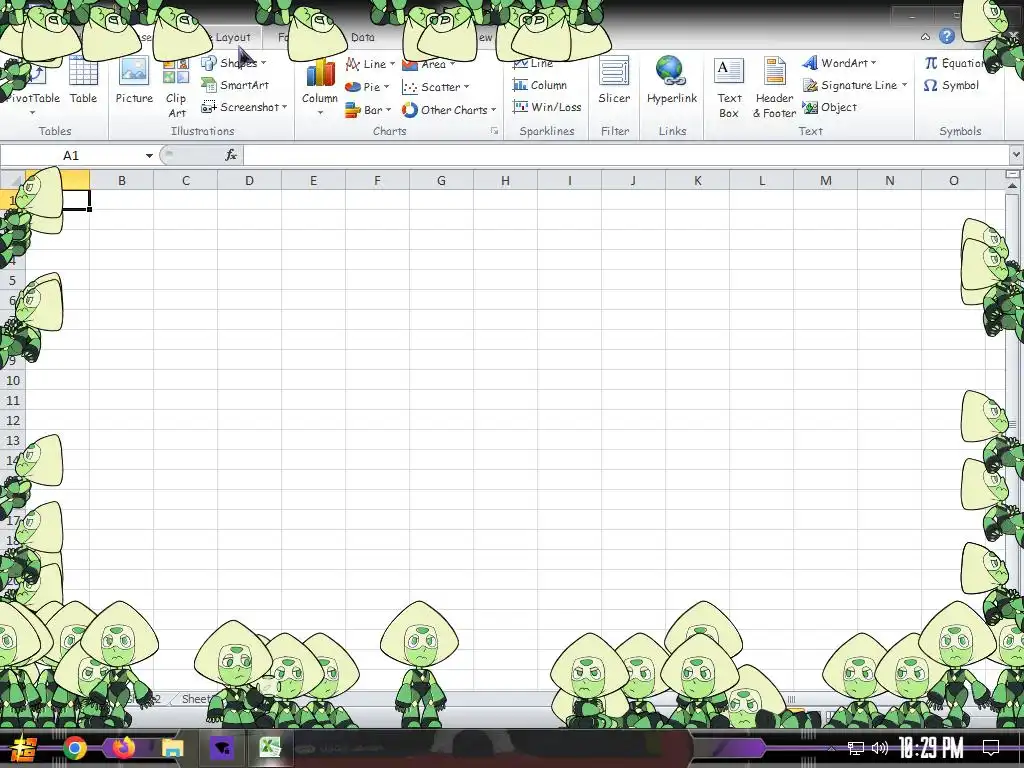The width and height of the screenshot is (1024, 768).
Task: Switch to Excel in the taskbar
Action: click(x=270, y=748)
